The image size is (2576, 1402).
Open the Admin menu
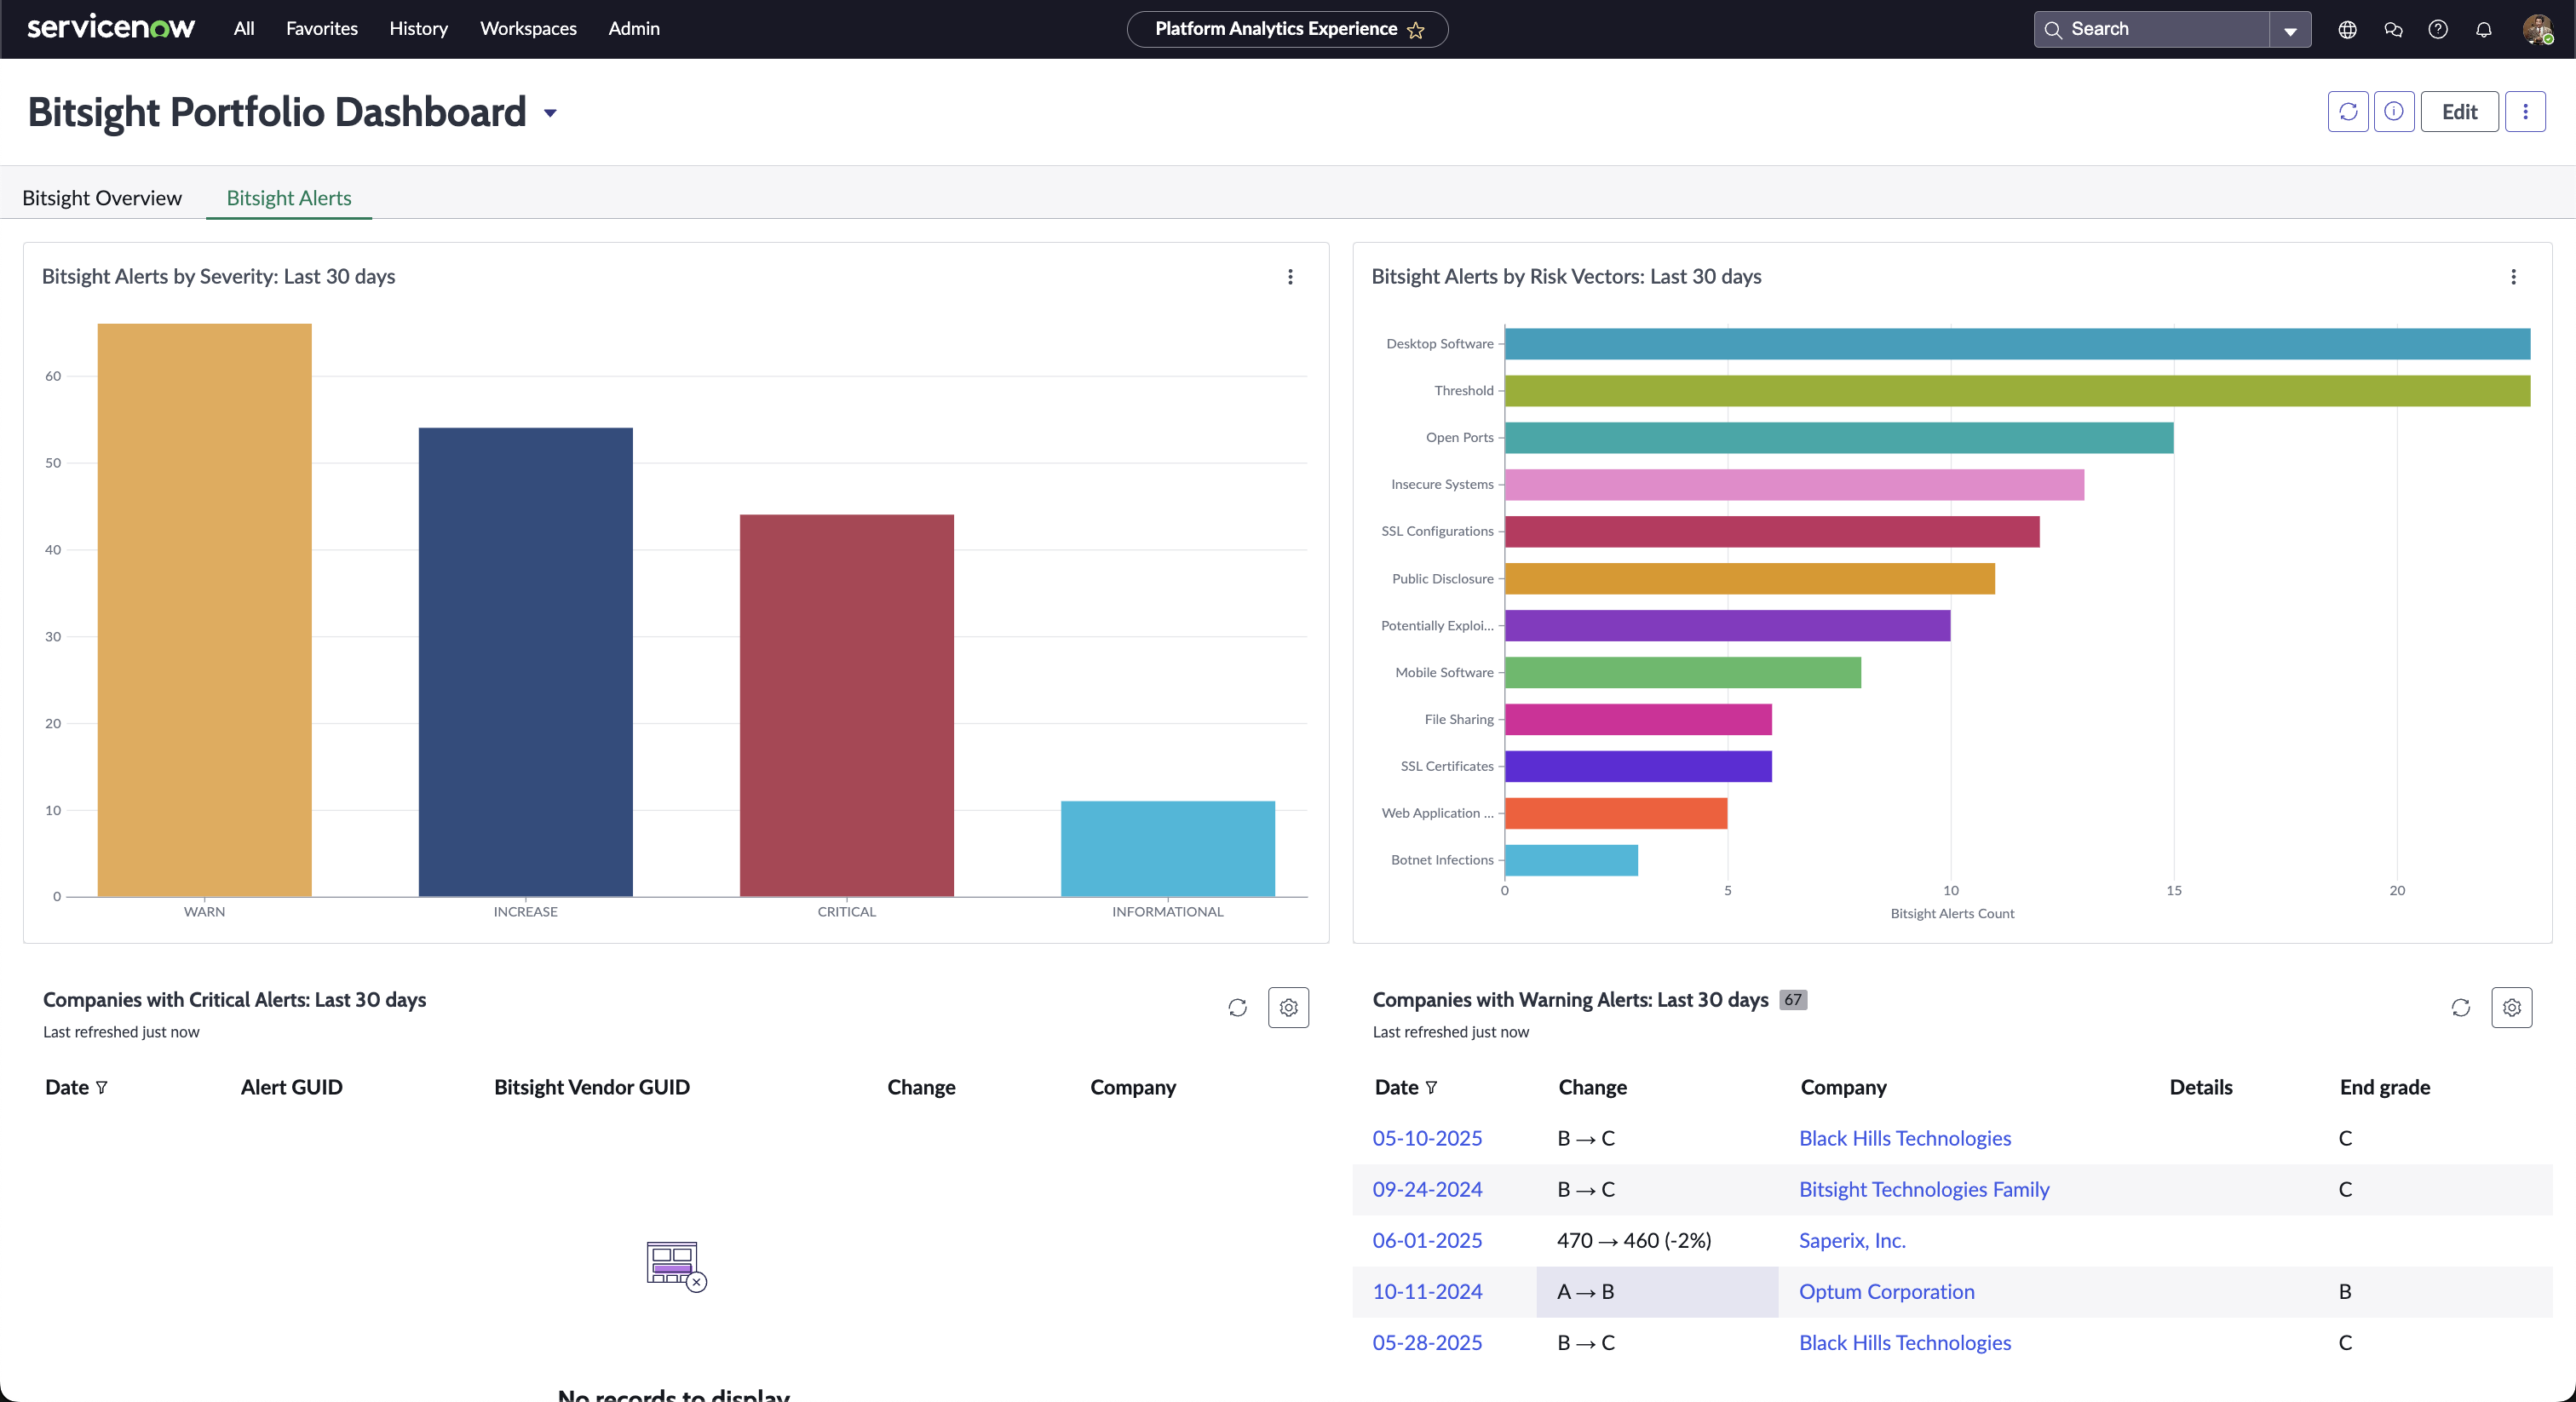634,28
